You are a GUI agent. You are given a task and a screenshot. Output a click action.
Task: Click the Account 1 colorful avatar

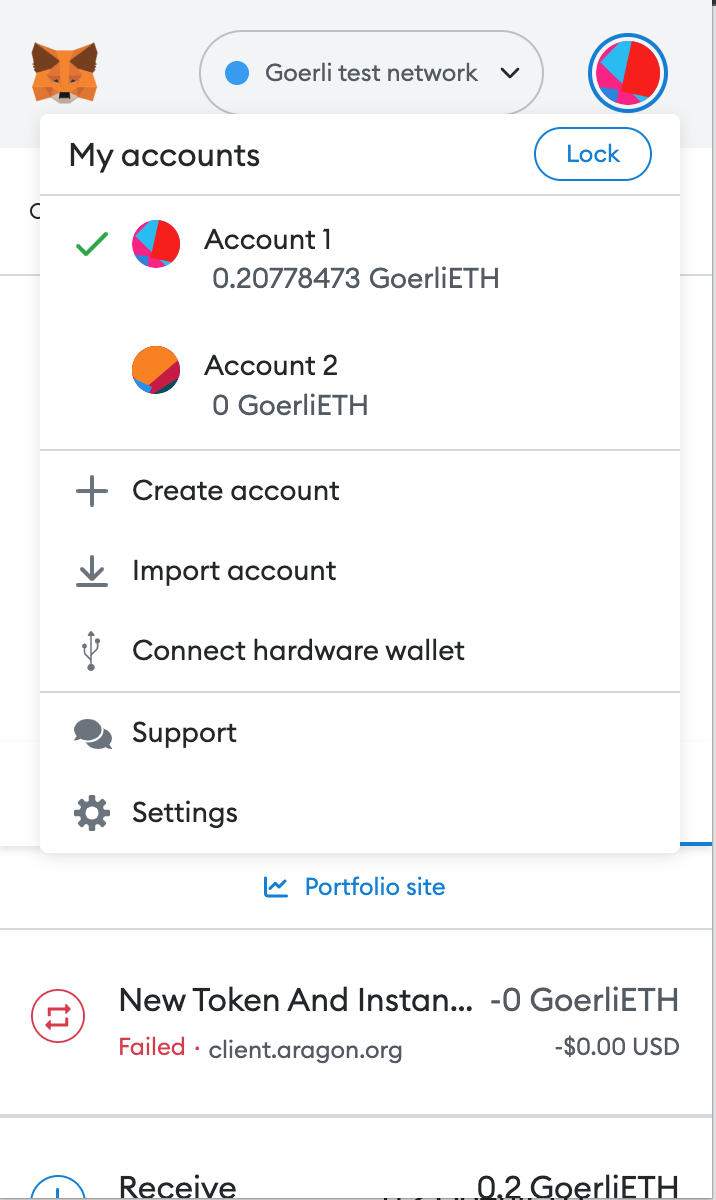[x=156, y=244]
